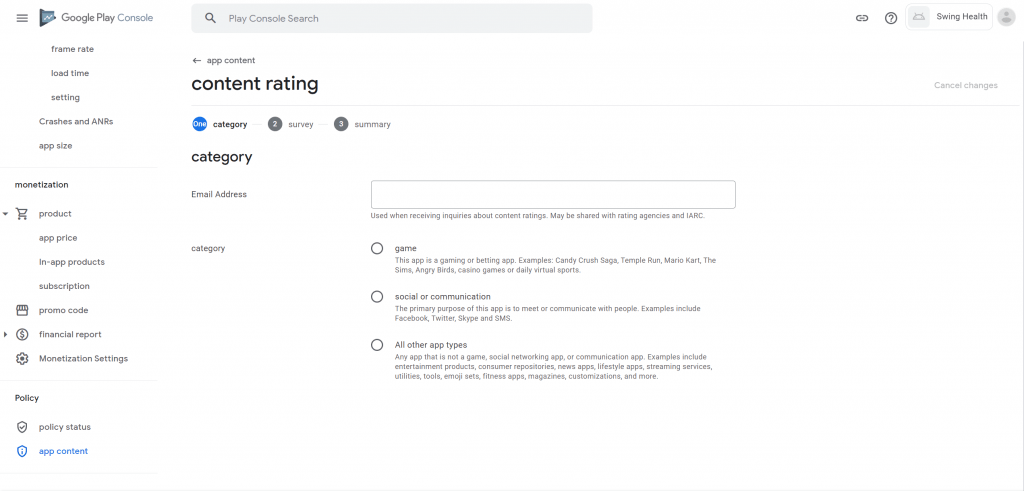1024x491 pixels.
Task: Open the Swing Health app selector
Action: coord(950,17)
